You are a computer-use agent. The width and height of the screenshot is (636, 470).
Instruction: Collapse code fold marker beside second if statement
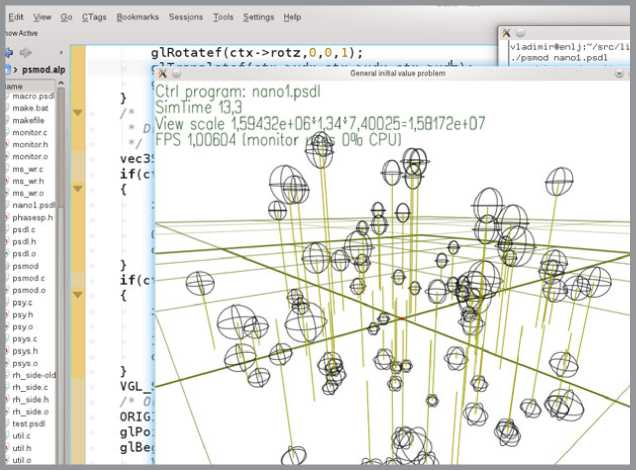77,294
